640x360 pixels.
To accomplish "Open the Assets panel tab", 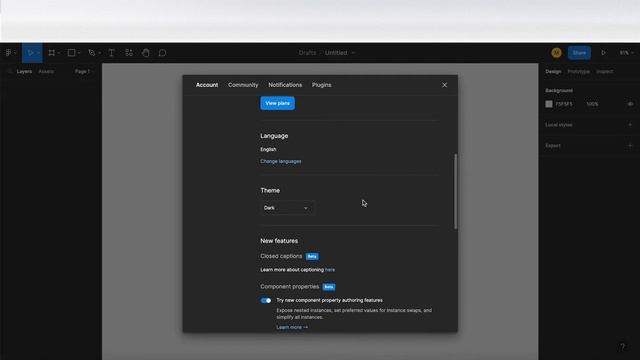I will (46, 71).
